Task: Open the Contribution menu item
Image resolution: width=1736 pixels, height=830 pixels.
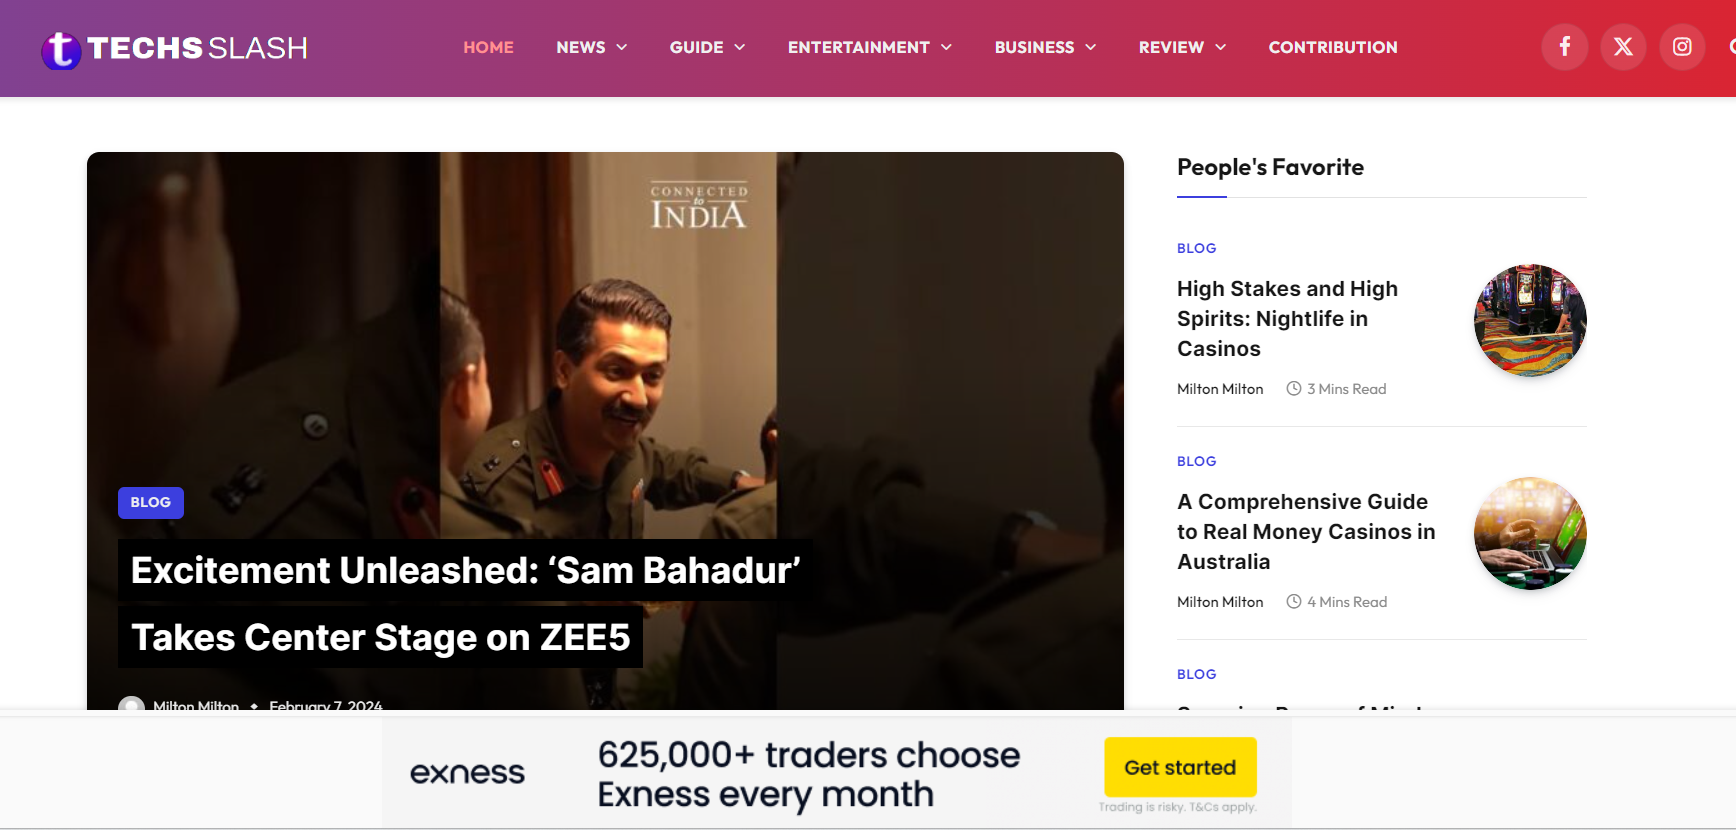Action: tap(1333, 47)
